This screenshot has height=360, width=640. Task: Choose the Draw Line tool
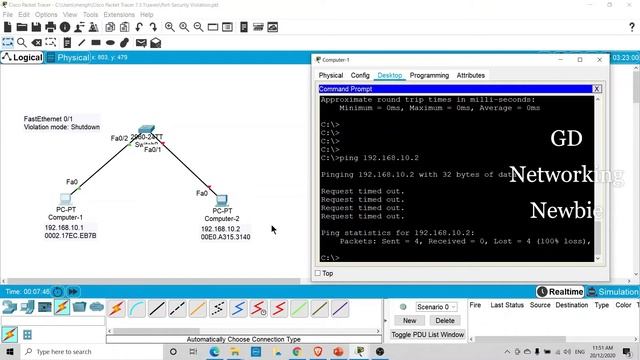pyautogui.click(x=82, y=42)
